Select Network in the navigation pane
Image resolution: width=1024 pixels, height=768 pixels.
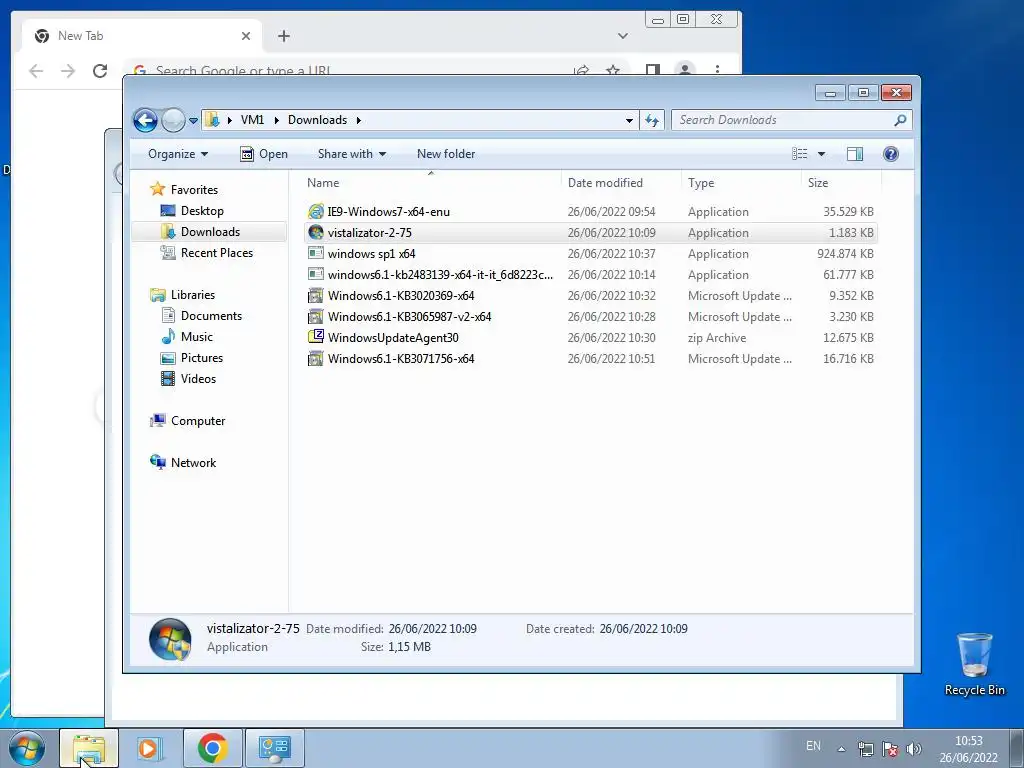[193, 463]
